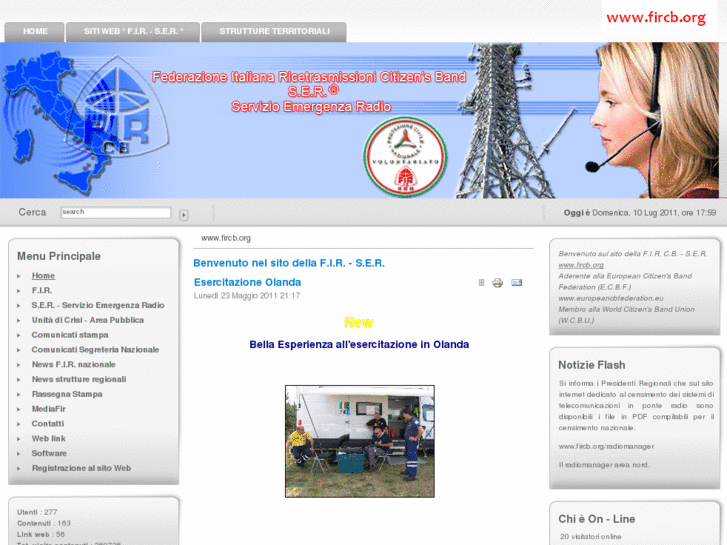Click the F.I.R. CB shield logo
Viewport: 727px width, 545px height.
117,108
